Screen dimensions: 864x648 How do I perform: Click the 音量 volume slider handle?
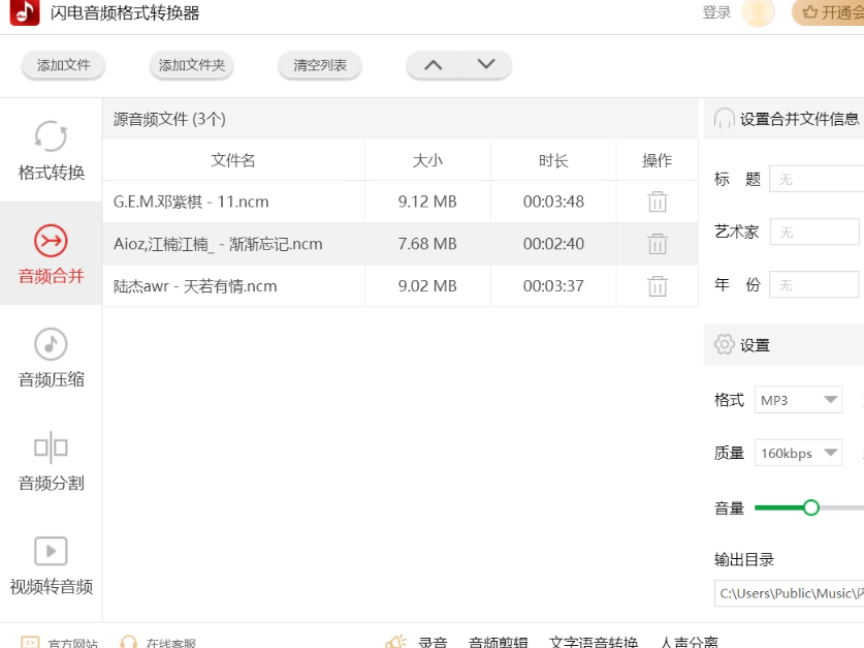pyautogui.click(x=811, y=507)
